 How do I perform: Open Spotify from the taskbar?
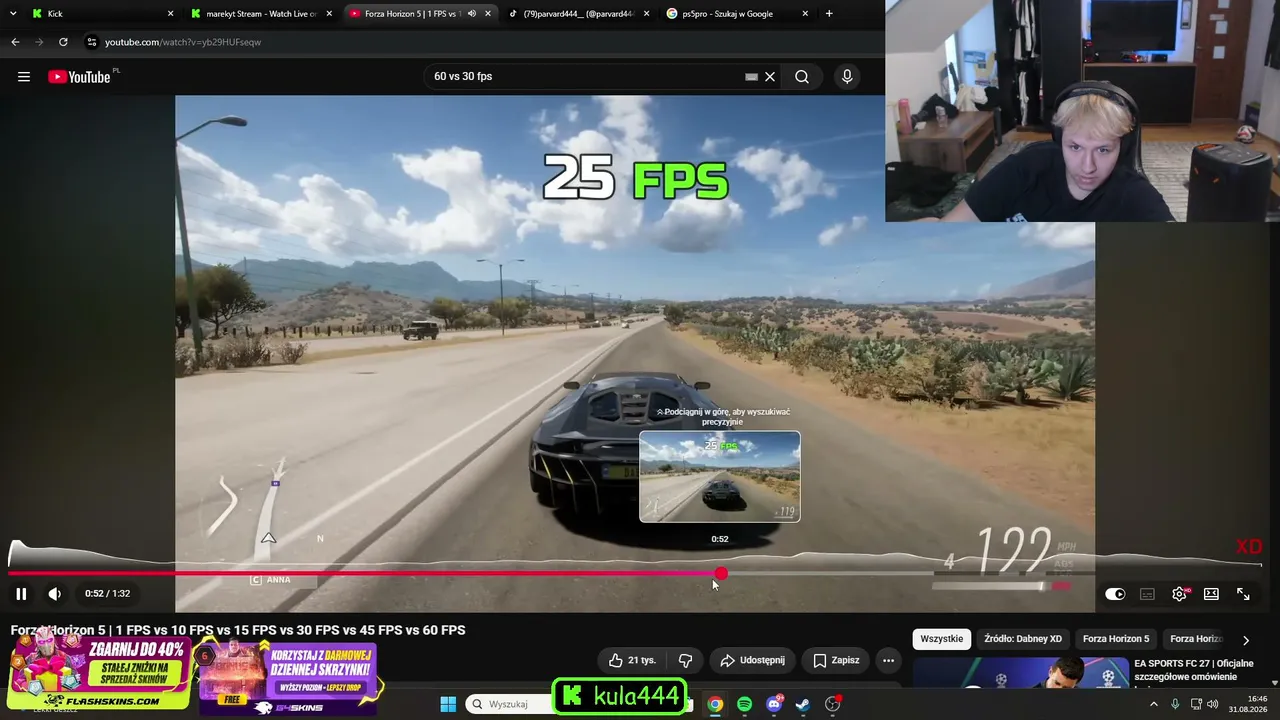tap(744, 704)
